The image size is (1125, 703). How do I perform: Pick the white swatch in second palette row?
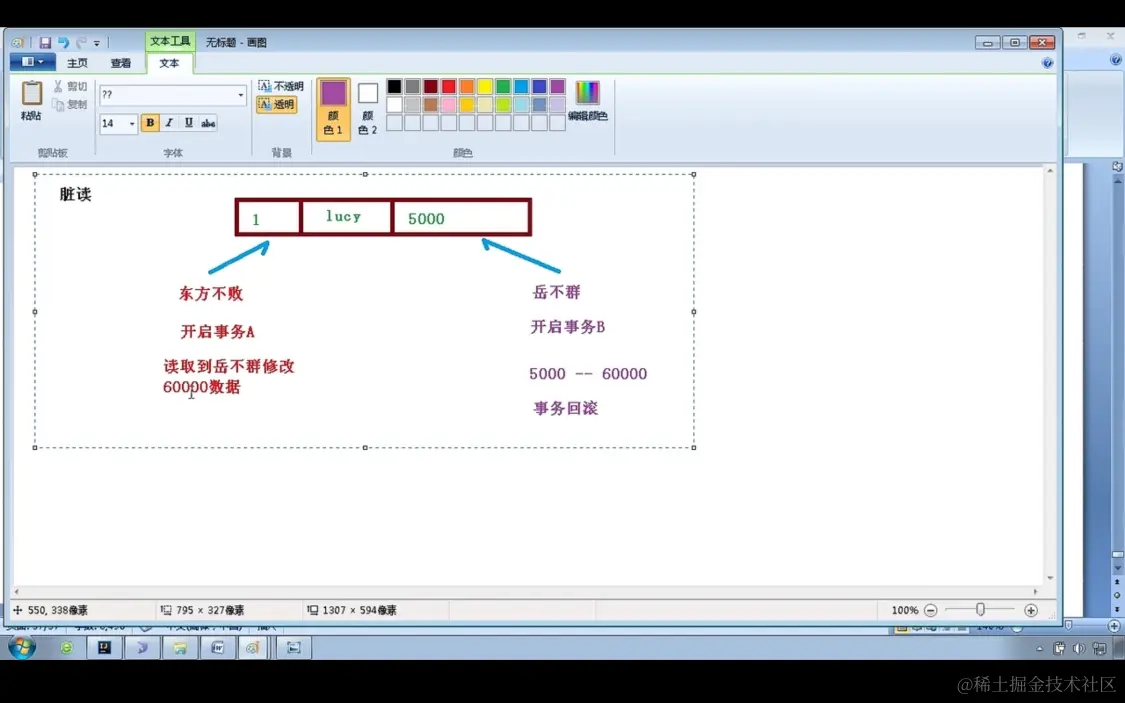(x=394, y=105)
